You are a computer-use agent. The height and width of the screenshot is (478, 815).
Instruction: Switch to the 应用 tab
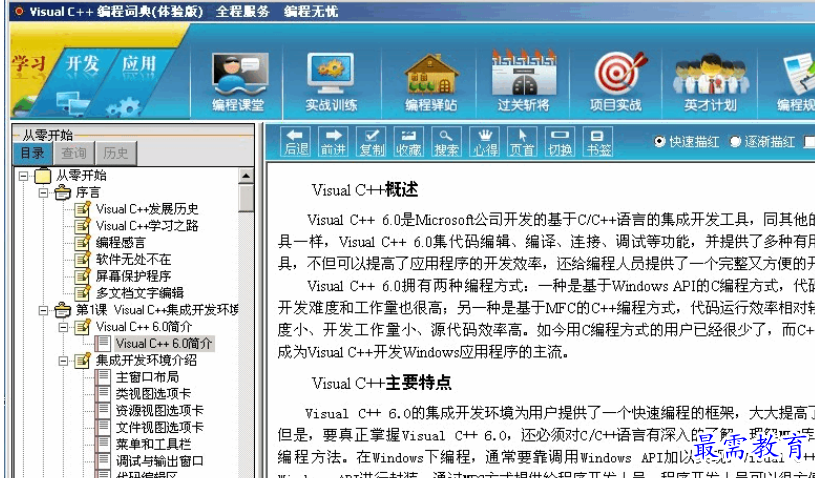point(138,64)
